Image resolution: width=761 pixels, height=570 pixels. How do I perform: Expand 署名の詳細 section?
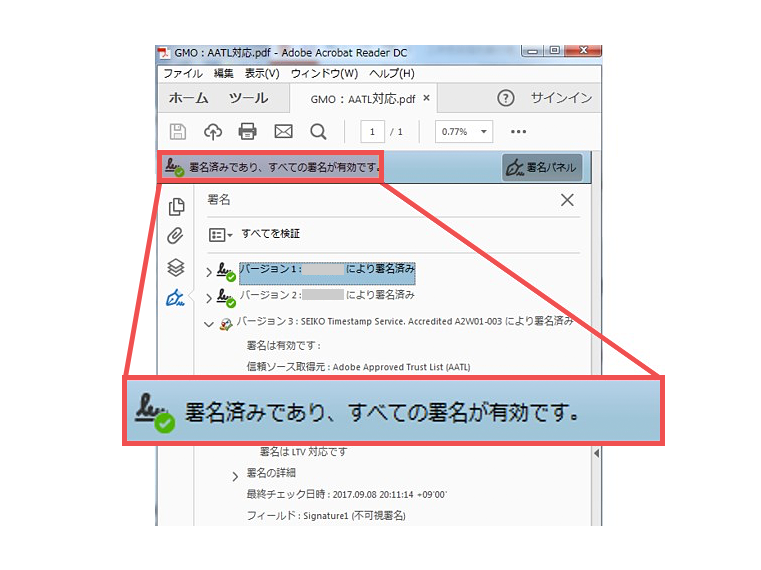tap(235, 476)
